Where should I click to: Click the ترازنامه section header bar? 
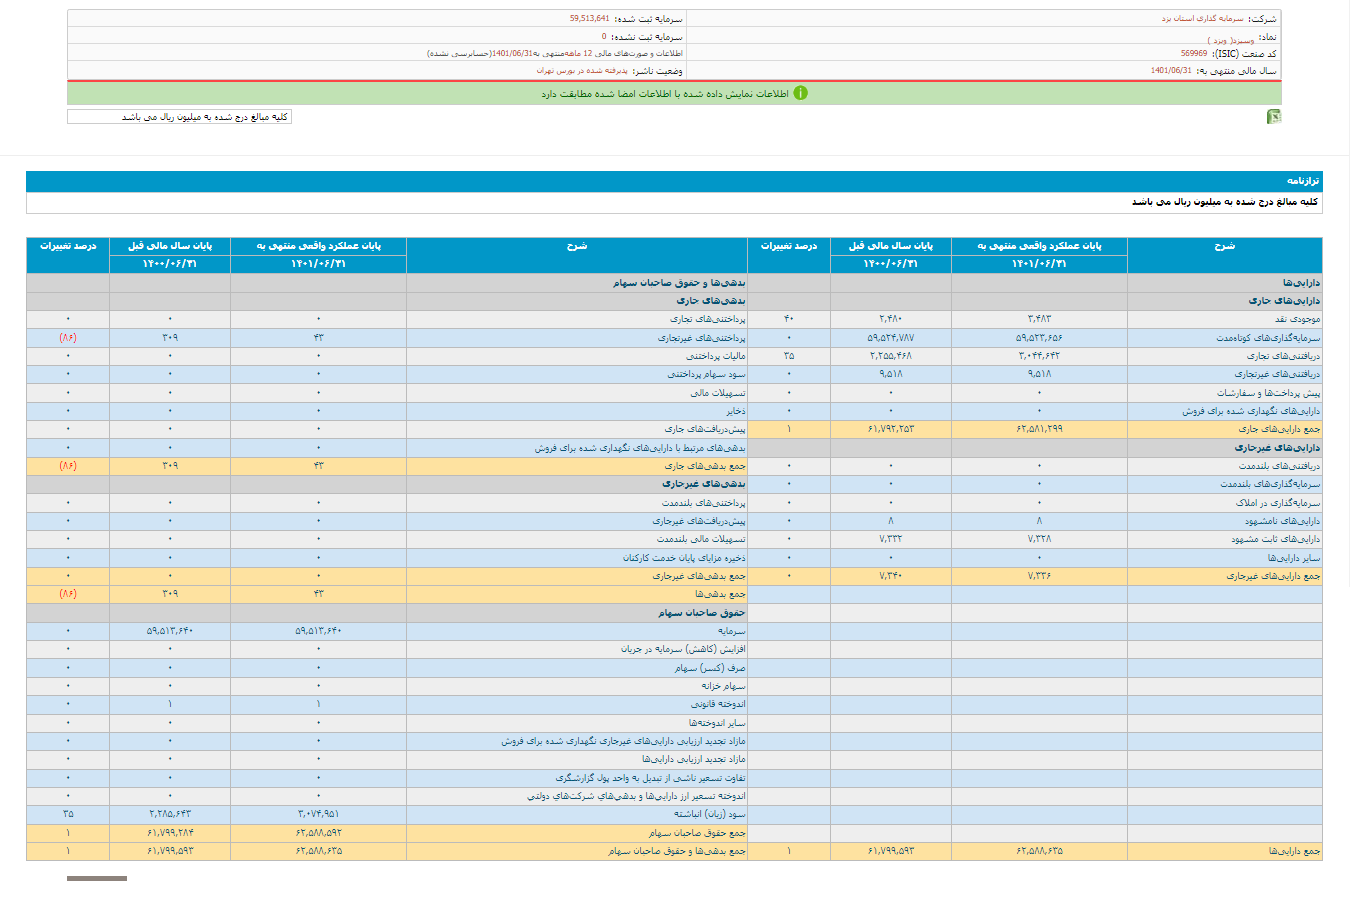(x=674, y=181)
